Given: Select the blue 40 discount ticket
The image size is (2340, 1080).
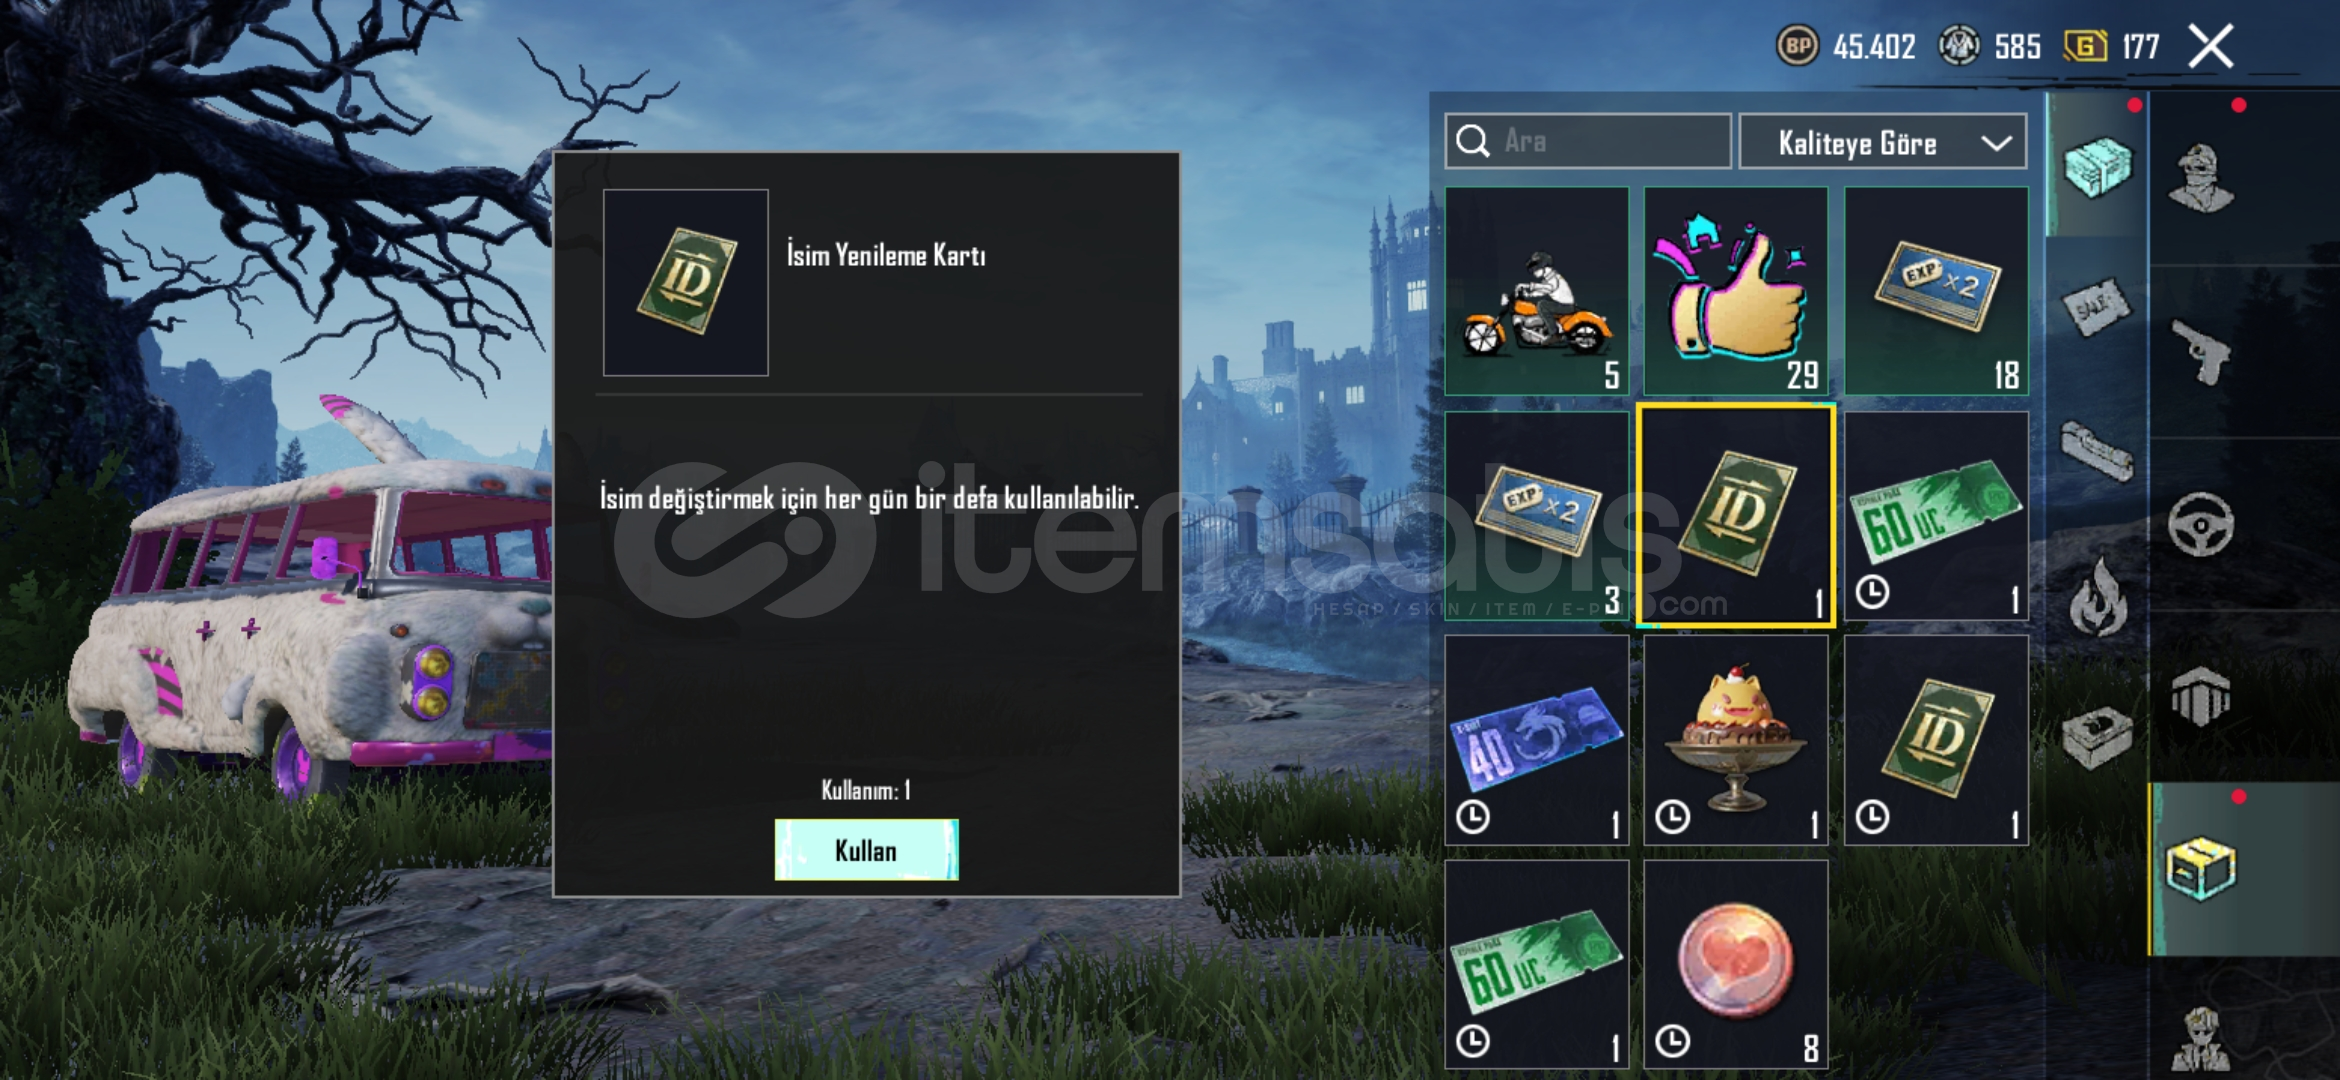Looking at the screenshot, I should [1536, 740].
